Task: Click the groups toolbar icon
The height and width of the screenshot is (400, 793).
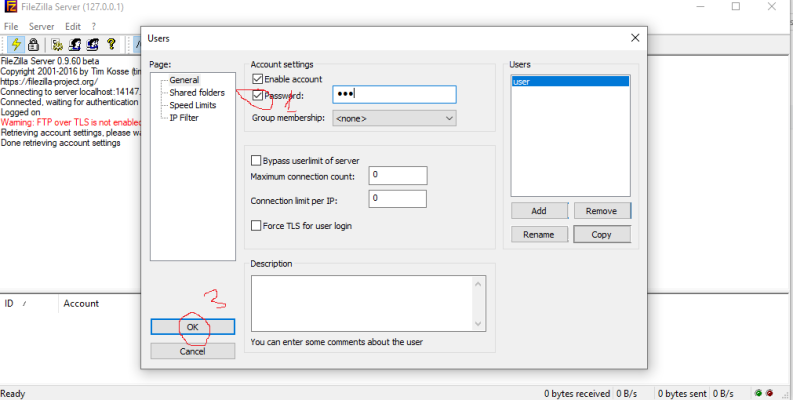Action: [x=92, y=45]
